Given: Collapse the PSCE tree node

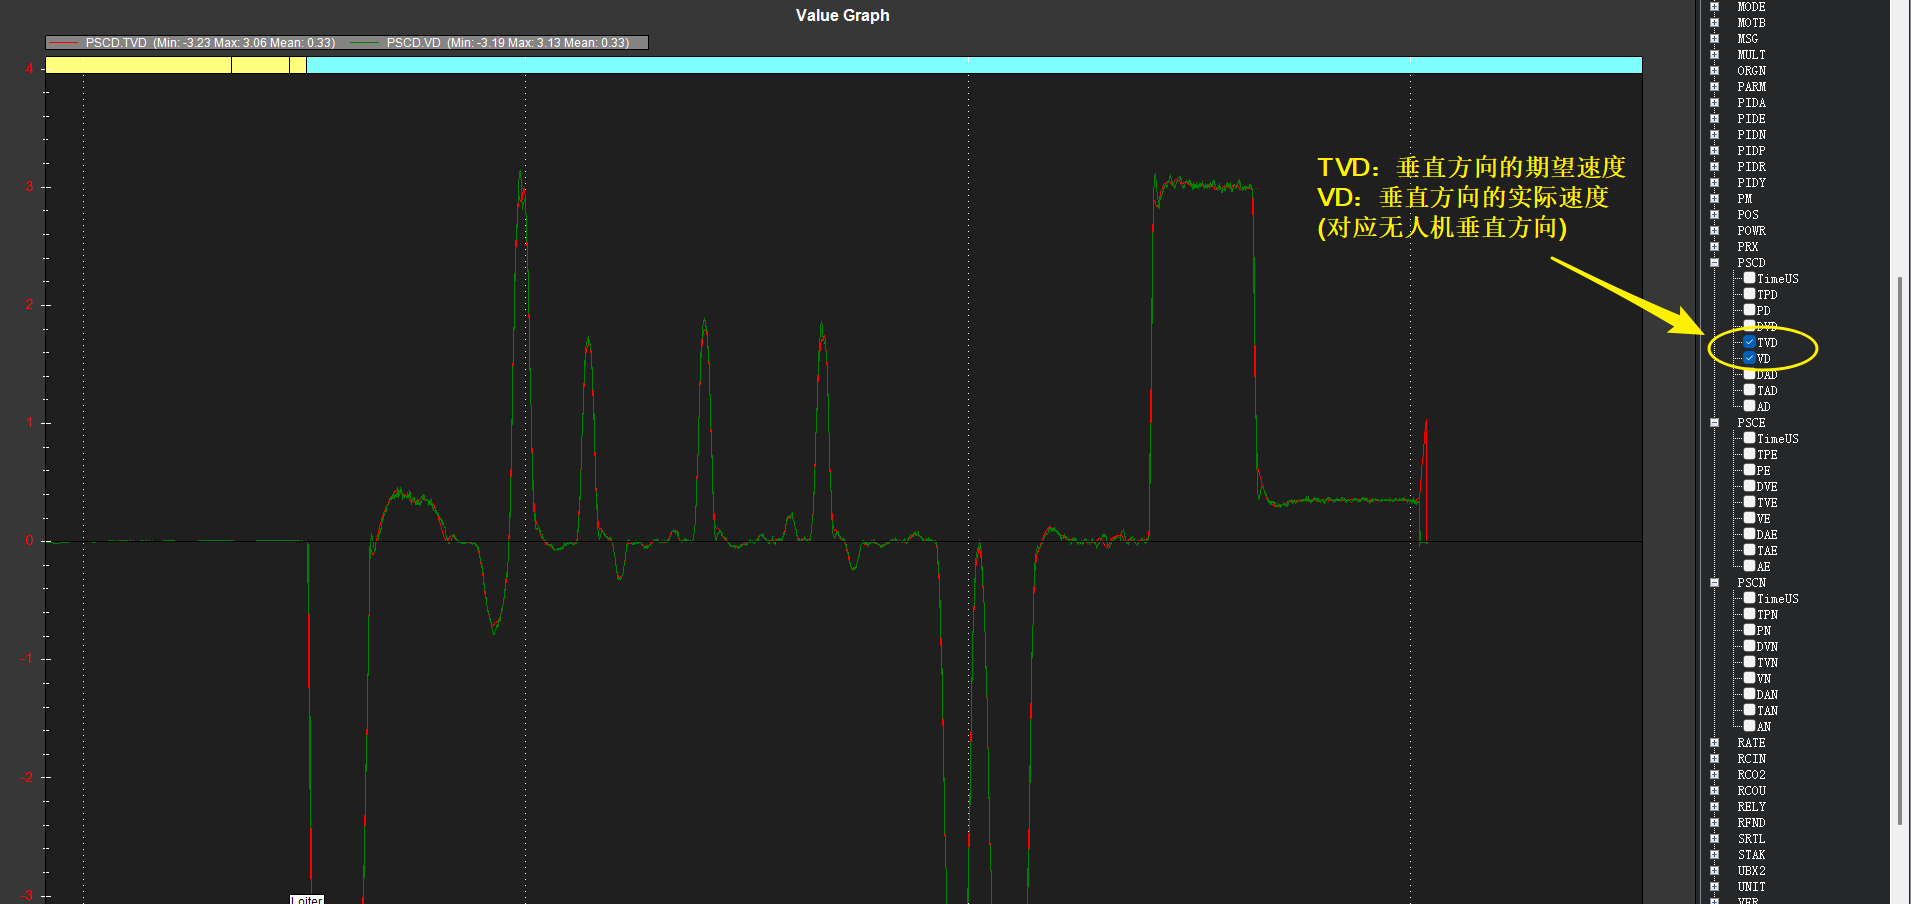Looking at the screenshot, I should click(1714, 423).
